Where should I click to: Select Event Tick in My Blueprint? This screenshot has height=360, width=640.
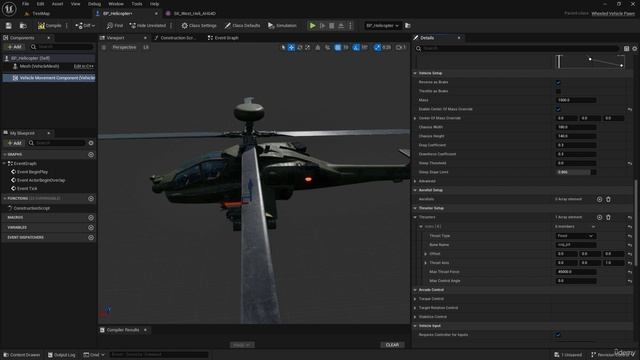(27, 189)
